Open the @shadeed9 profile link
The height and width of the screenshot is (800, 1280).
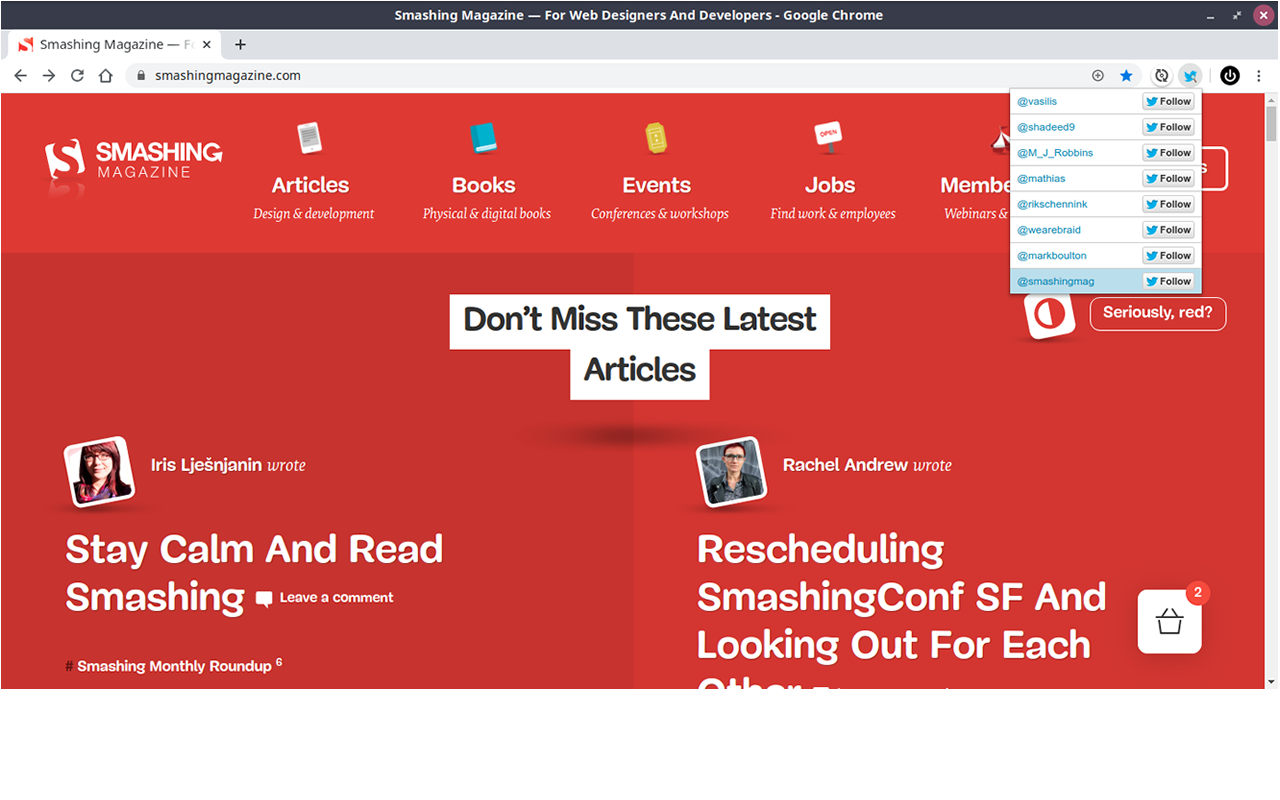[x=1046, y=128]
